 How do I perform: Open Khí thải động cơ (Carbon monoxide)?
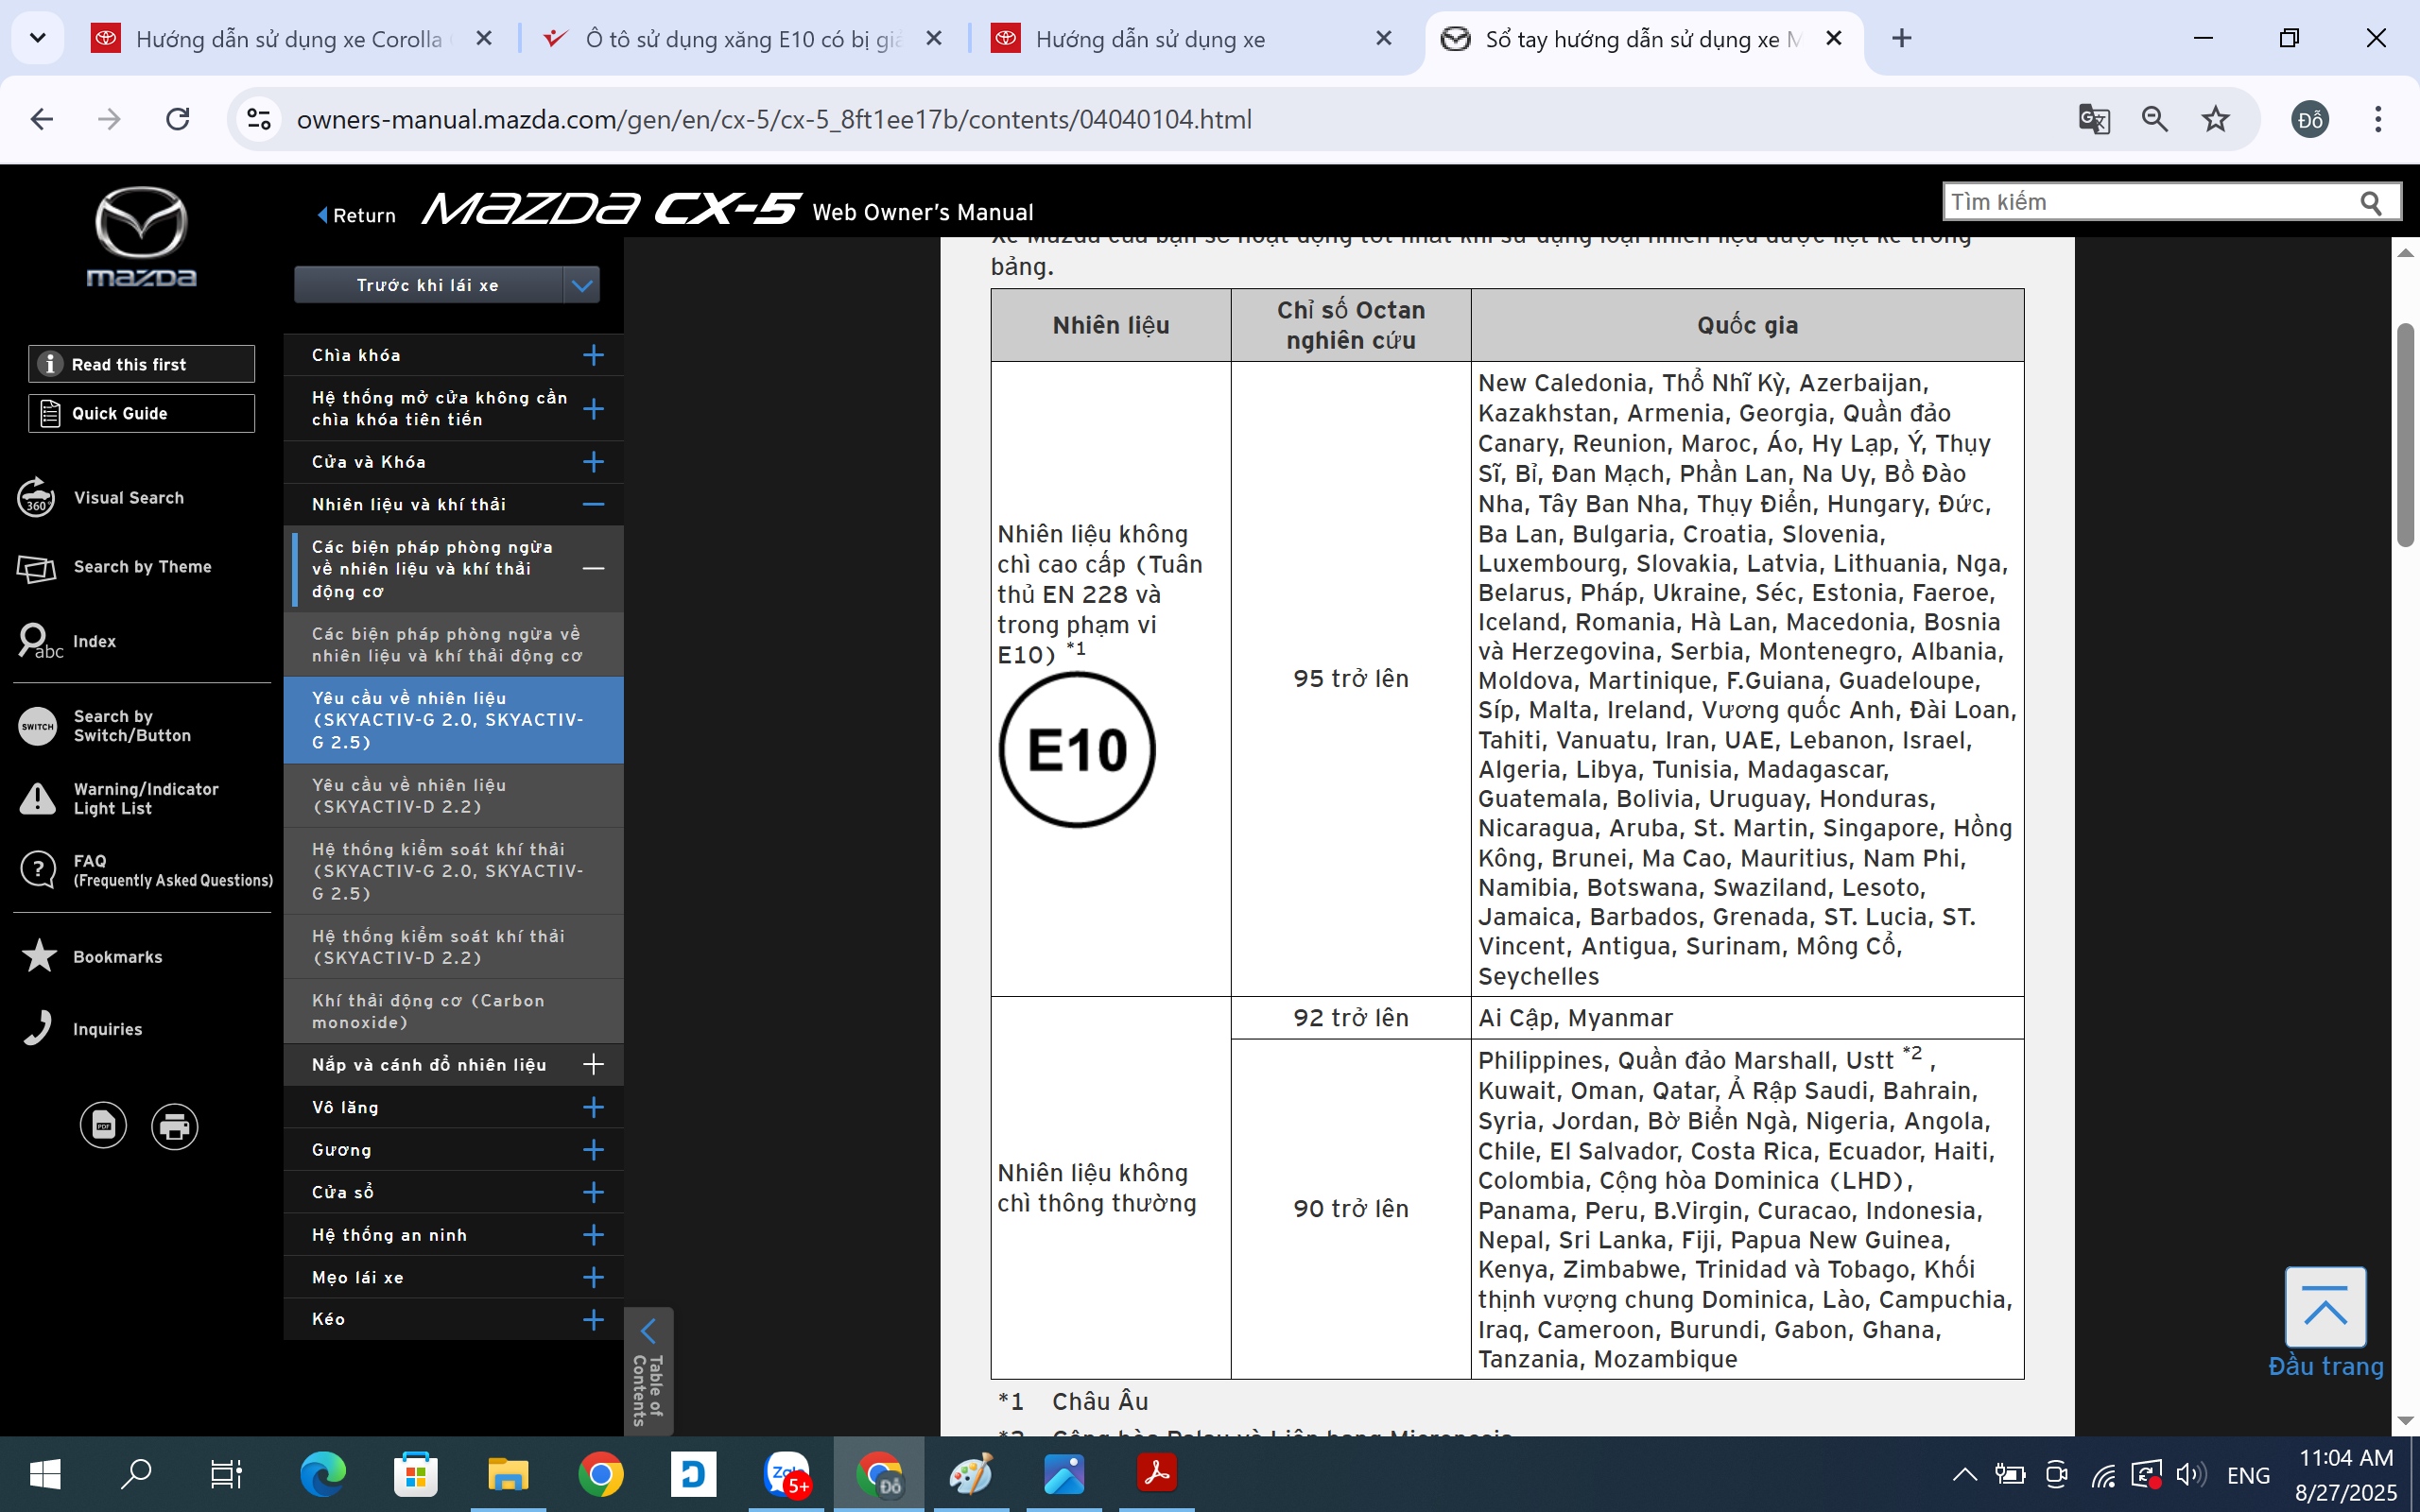tap(454, 1011)
